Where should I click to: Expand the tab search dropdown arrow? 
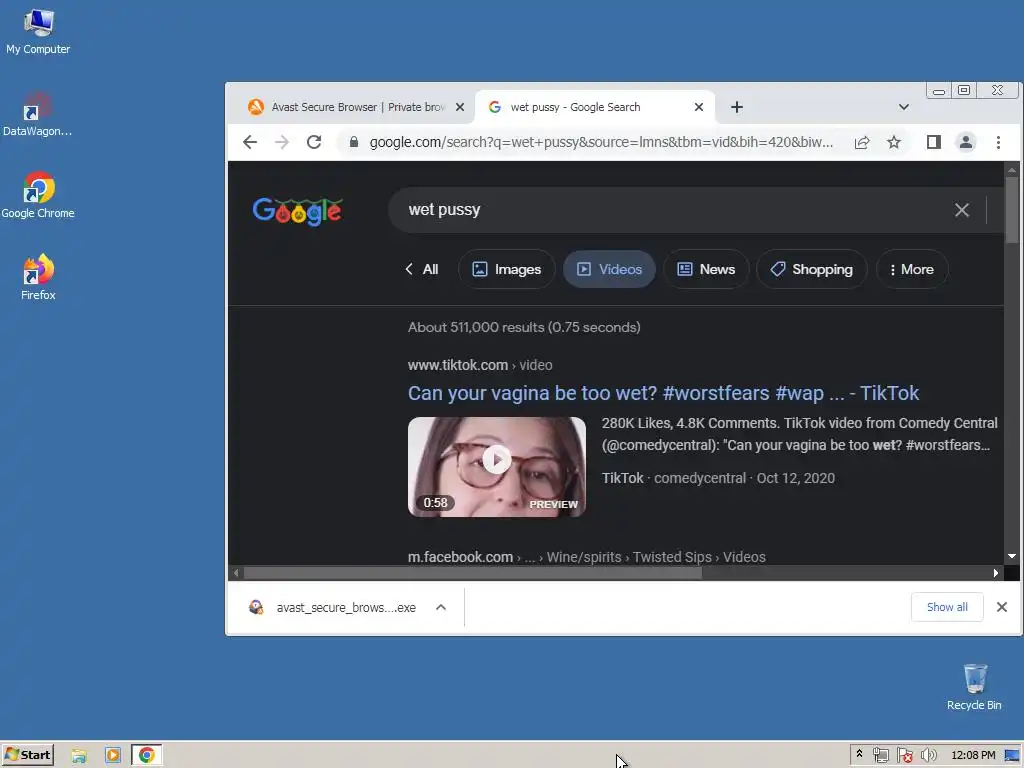[x=904, y=107]
